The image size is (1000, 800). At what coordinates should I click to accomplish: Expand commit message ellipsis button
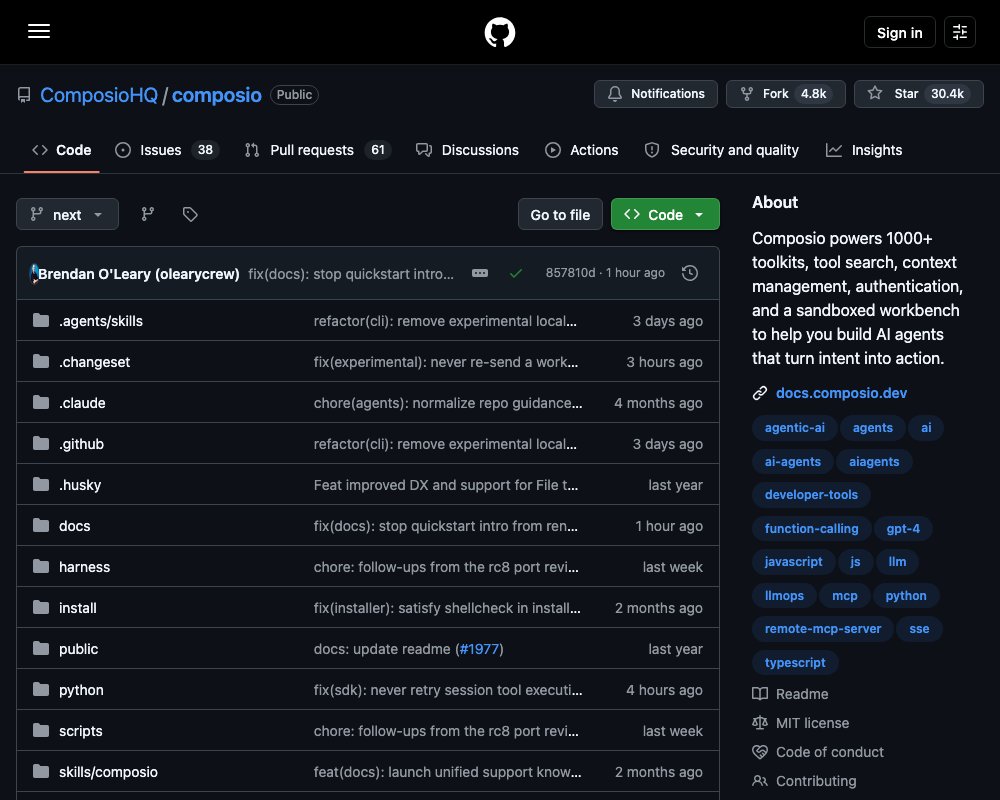(x=480, y=273)
